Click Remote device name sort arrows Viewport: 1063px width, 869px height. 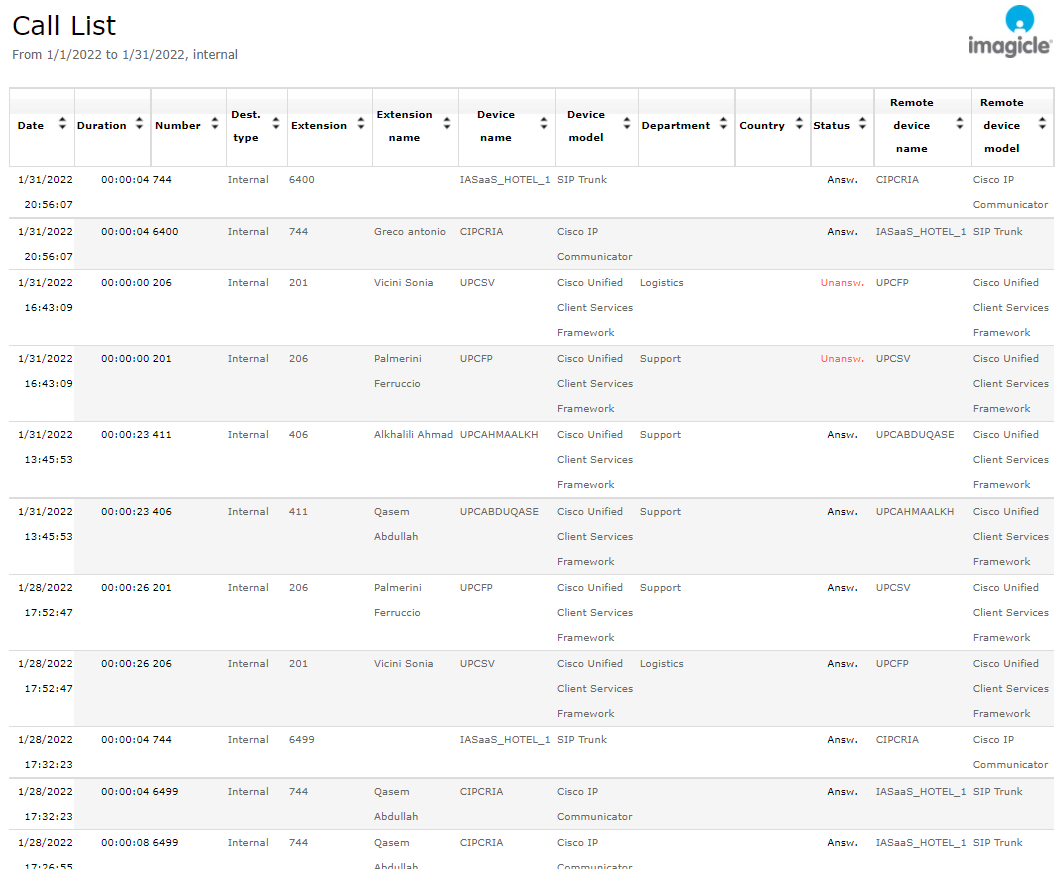959,125
